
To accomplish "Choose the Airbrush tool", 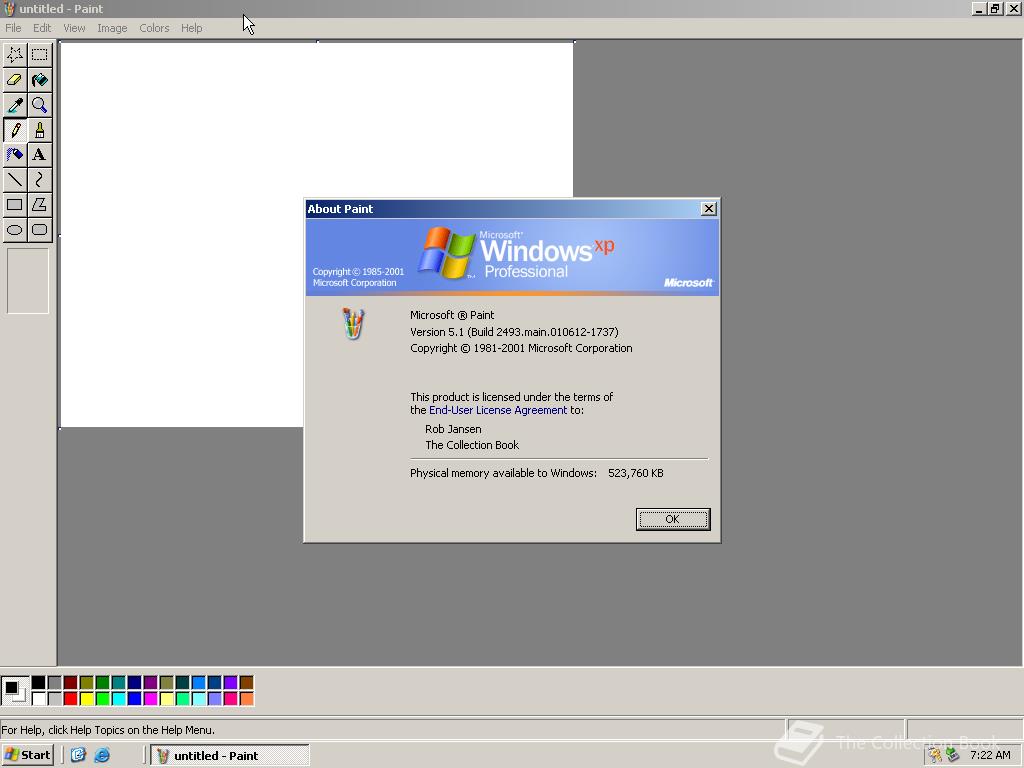I will [x=14, y=155].
